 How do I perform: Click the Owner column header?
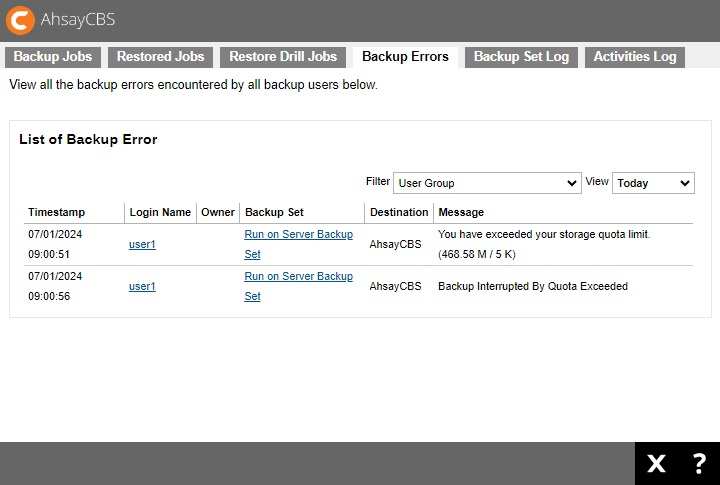click(218, 212)
